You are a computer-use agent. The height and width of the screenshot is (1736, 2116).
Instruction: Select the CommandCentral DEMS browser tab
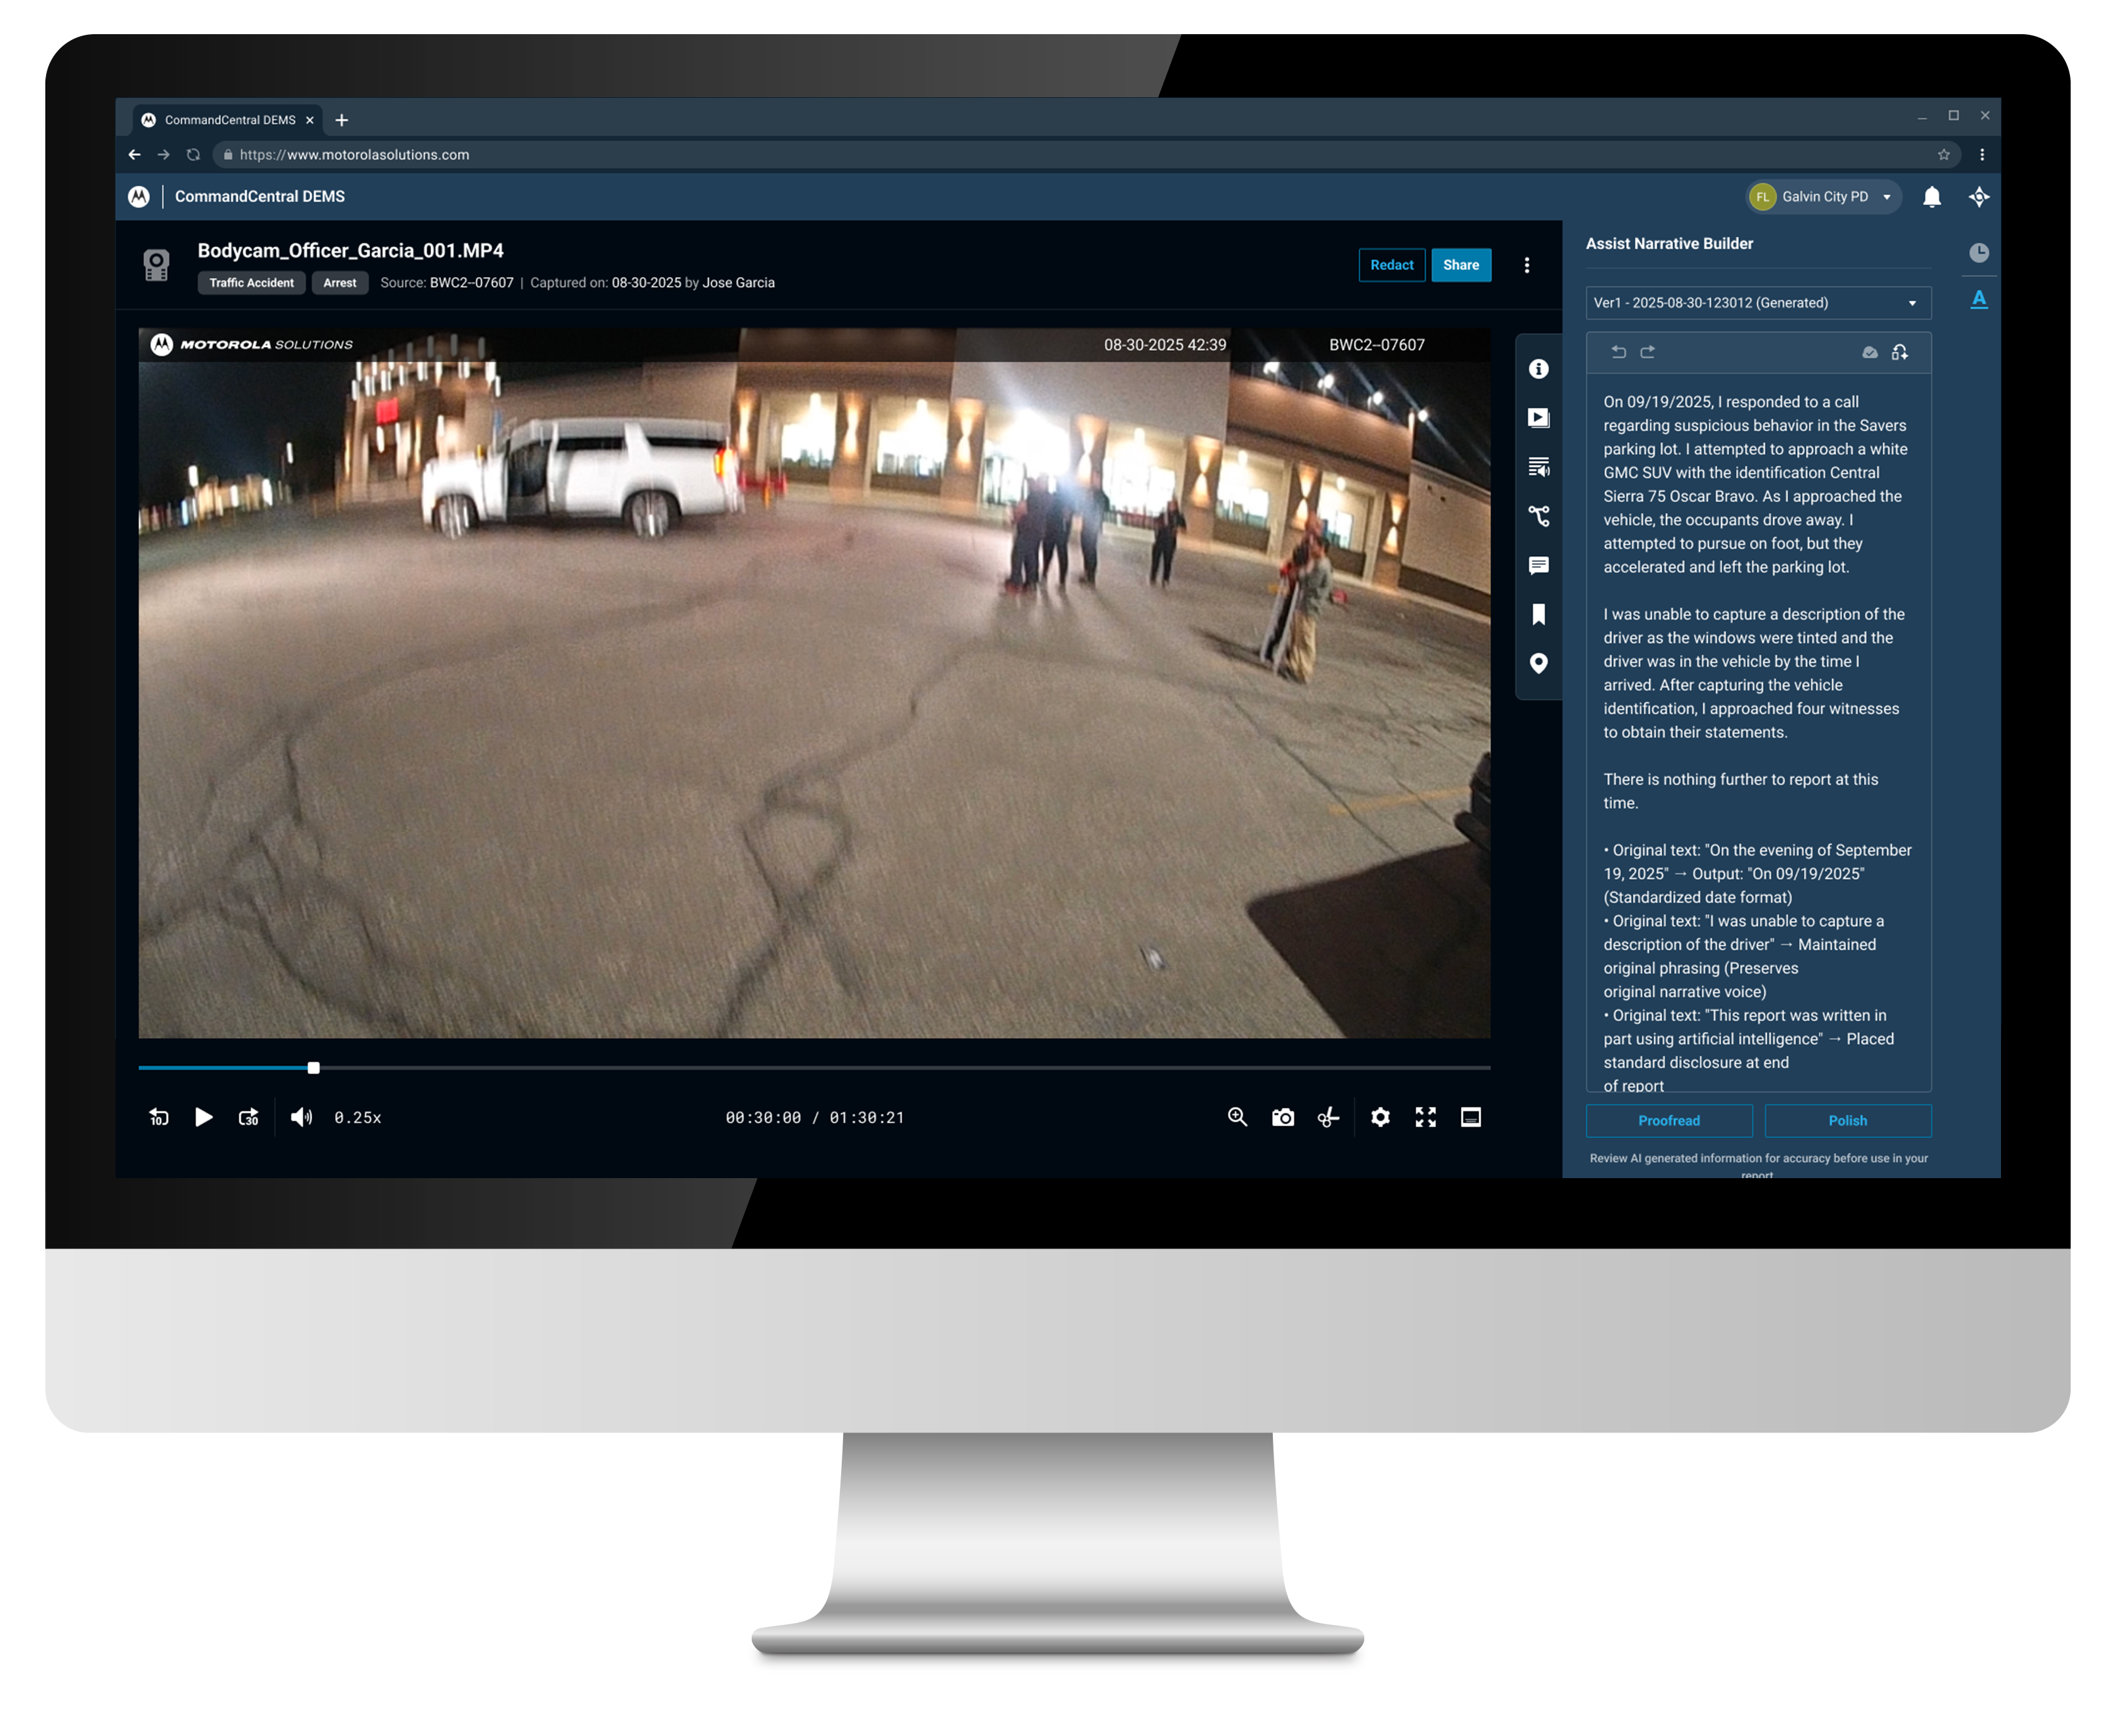point(229,120)
